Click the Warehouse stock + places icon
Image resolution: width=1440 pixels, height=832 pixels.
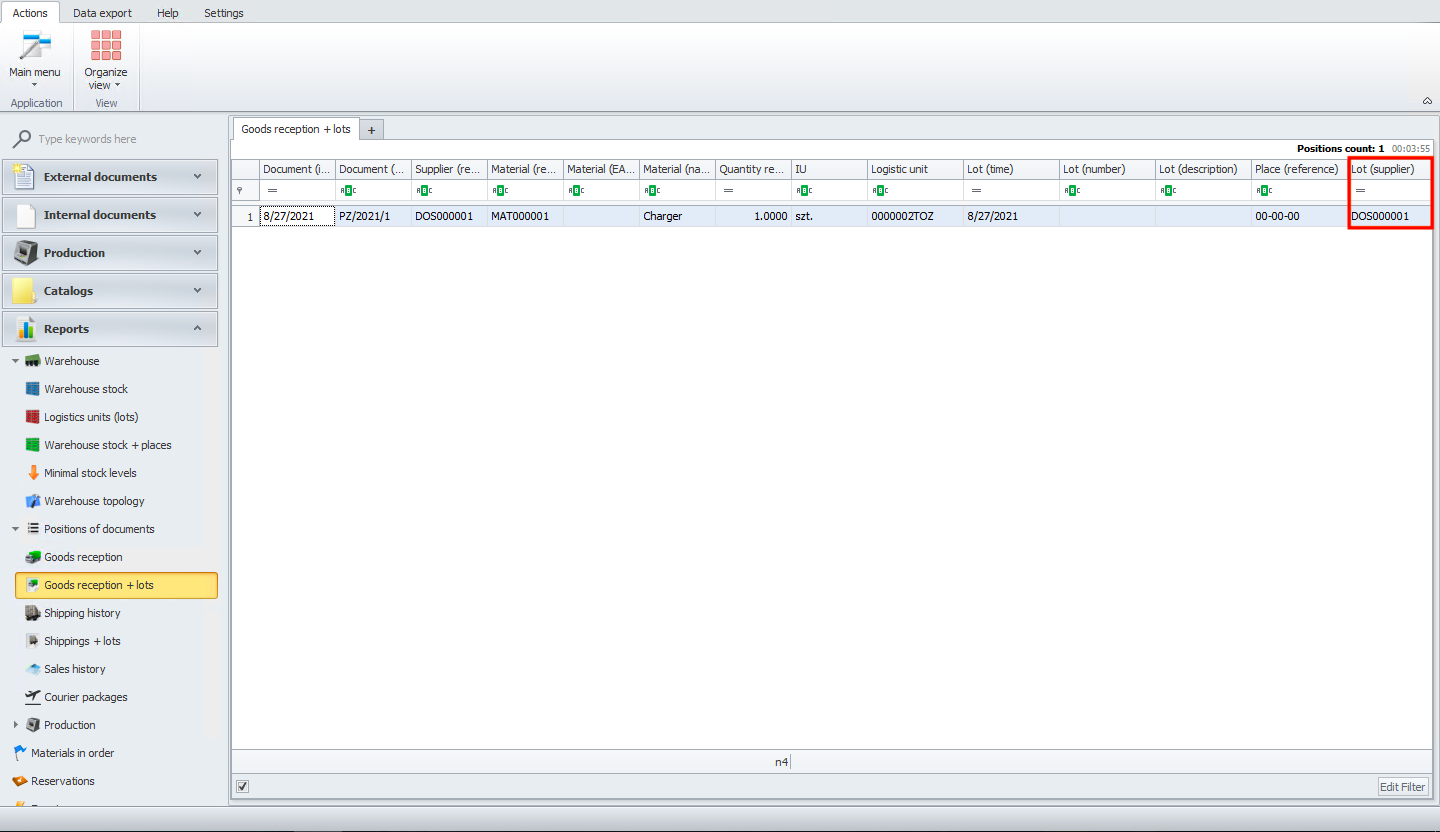[33, 445]
